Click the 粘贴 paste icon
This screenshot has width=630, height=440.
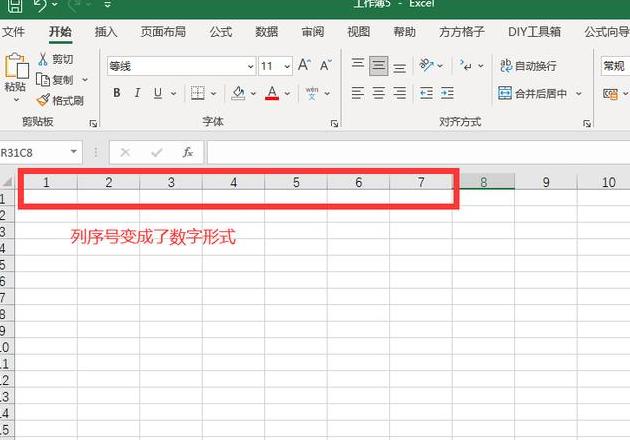point(16,65)
